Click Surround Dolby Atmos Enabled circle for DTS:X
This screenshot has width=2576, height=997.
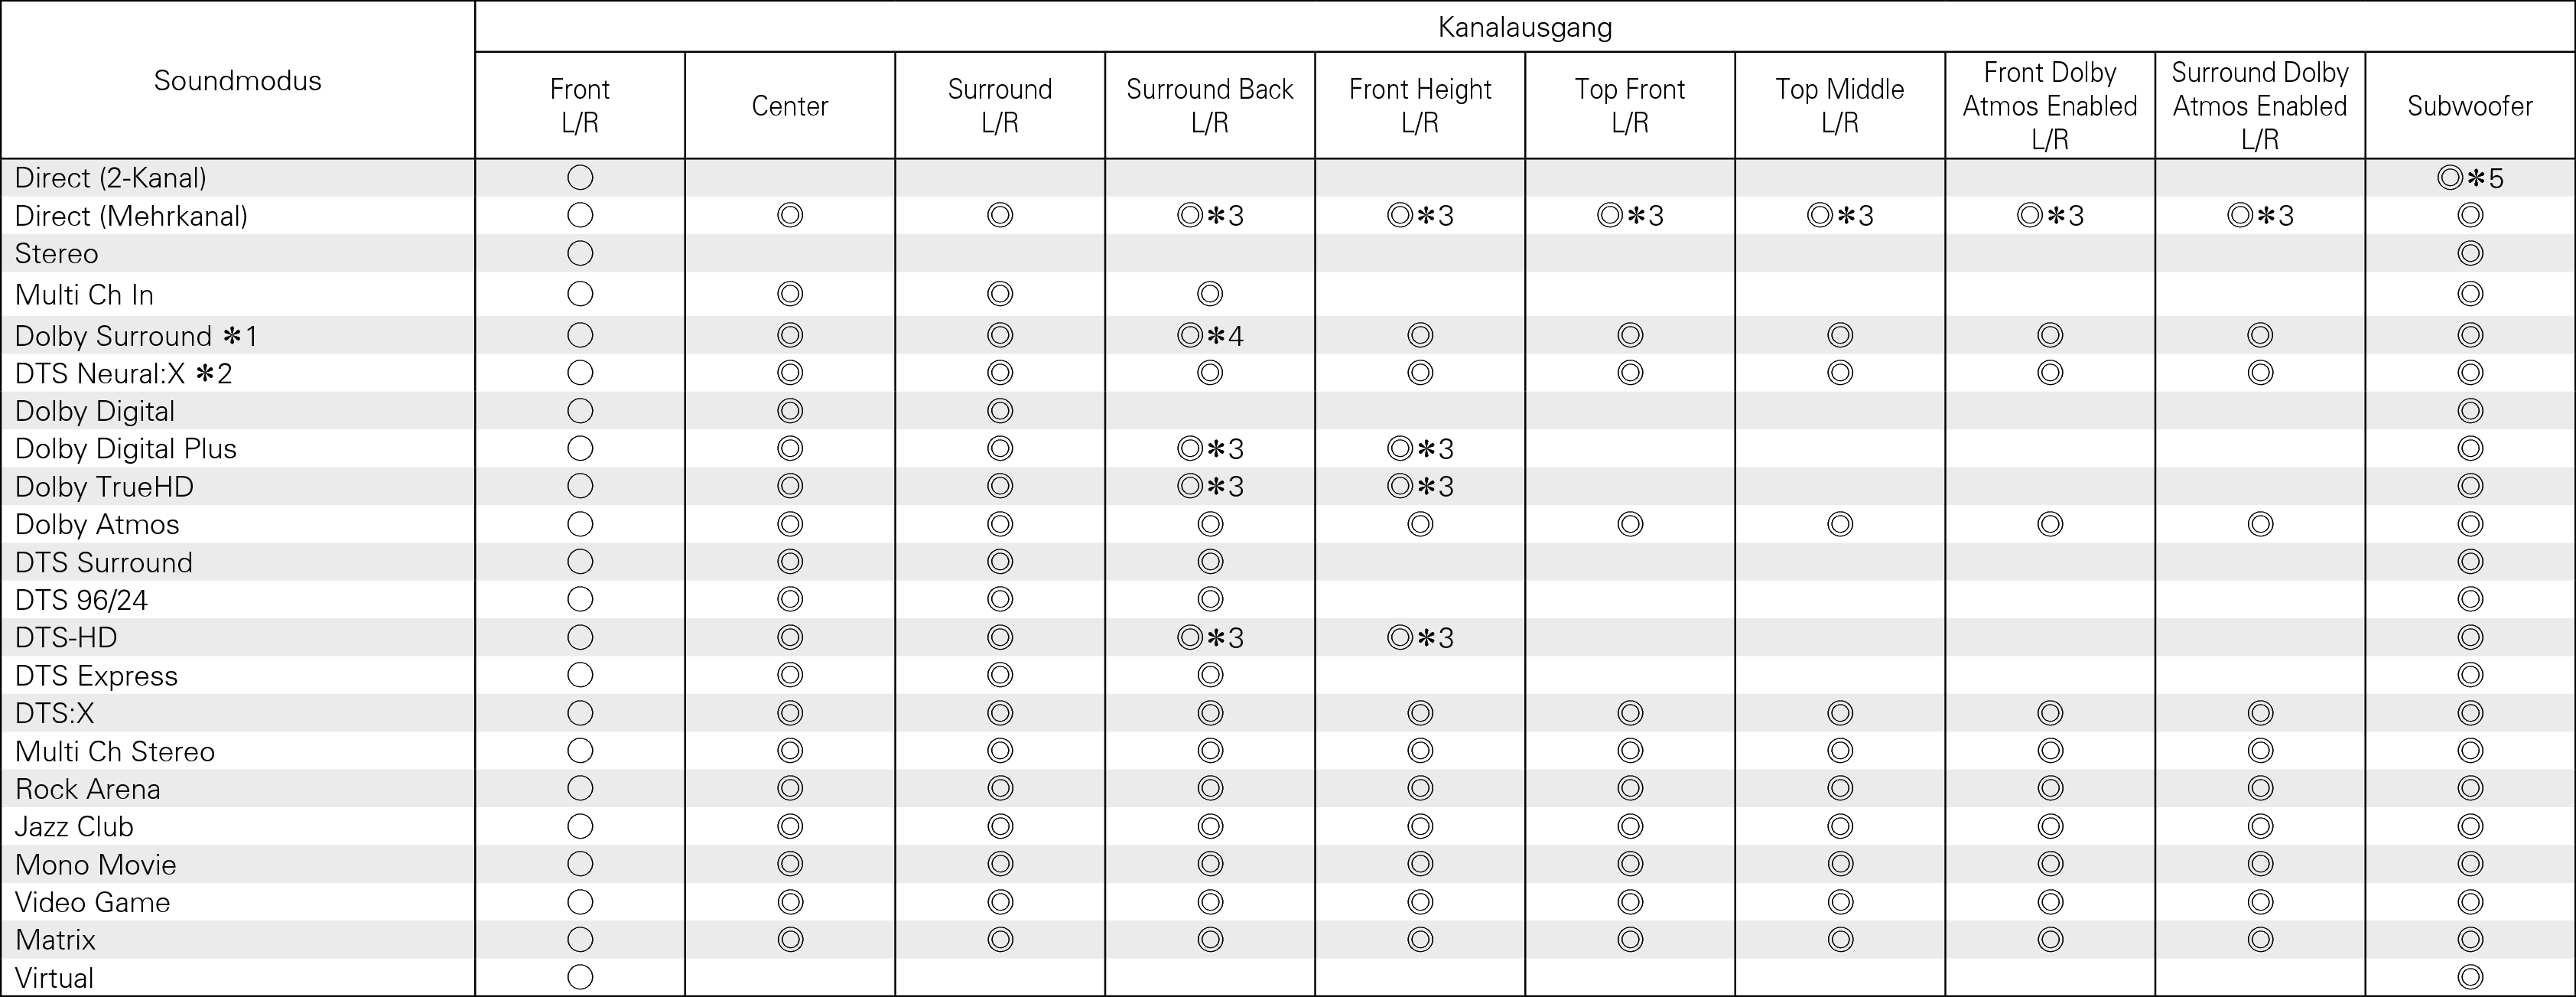pyautogui.click(x=2260, y=713)
